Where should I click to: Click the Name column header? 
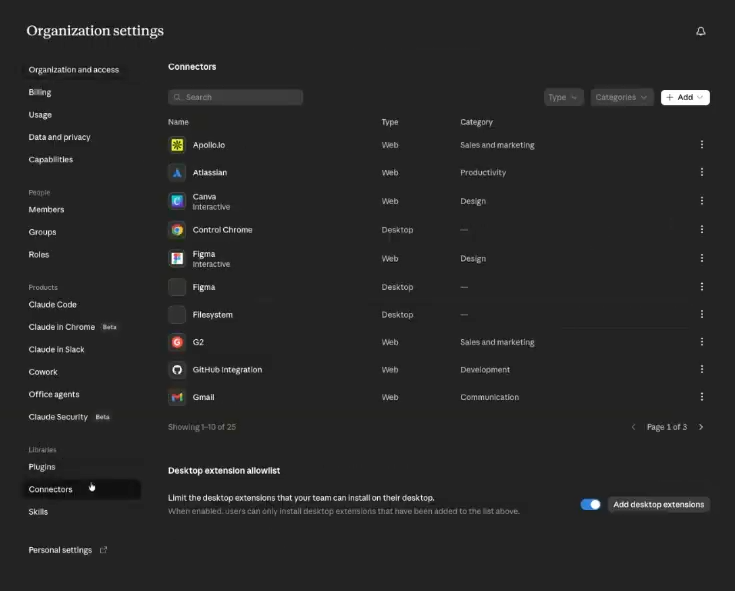[178, 122]
